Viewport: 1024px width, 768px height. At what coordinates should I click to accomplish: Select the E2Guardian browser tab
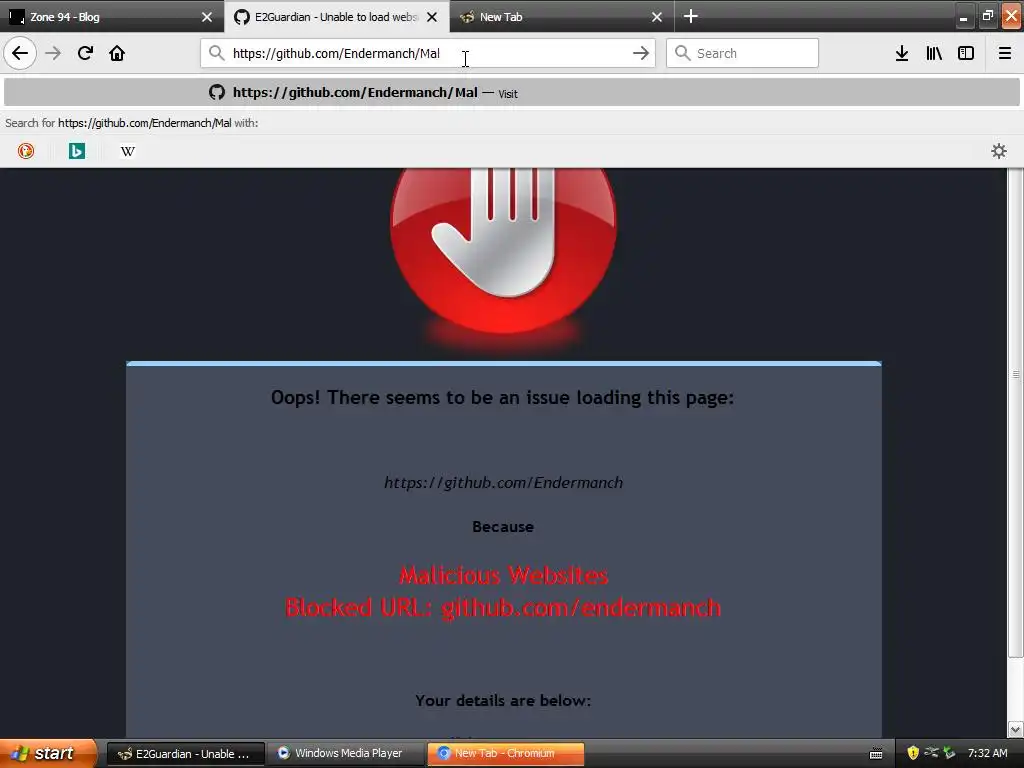click(336, 17)
